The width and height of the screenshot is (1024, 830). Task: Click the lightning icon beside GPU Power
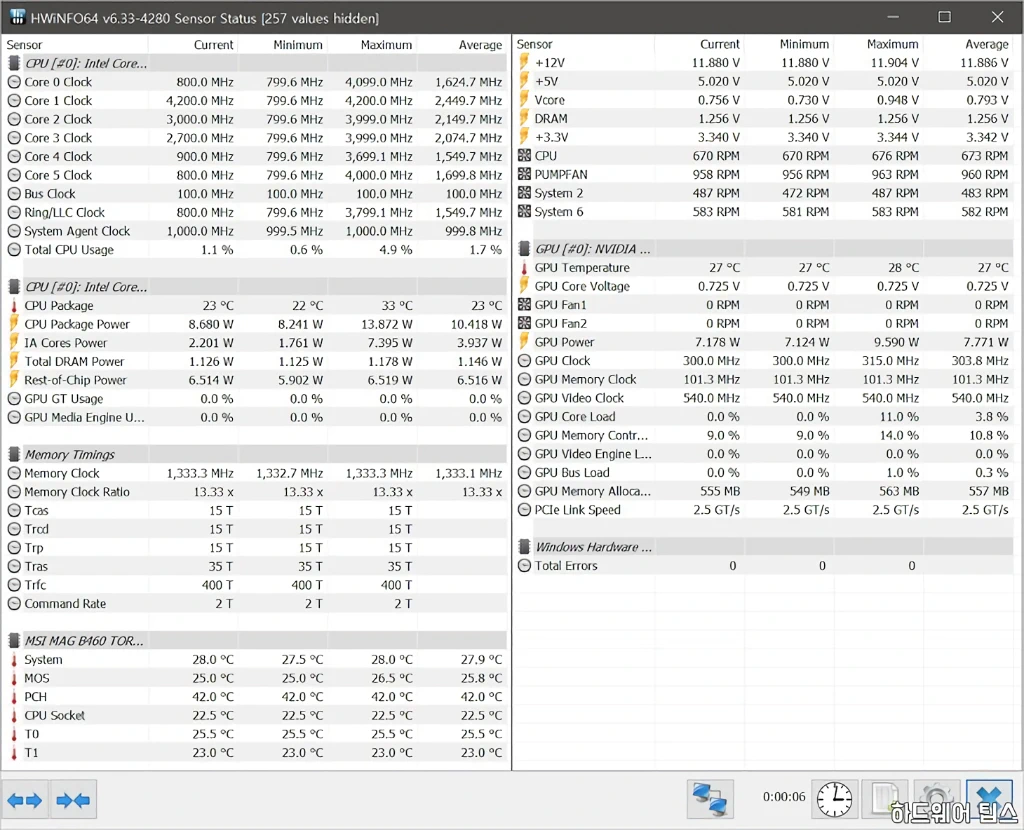(x=524, y=342)
